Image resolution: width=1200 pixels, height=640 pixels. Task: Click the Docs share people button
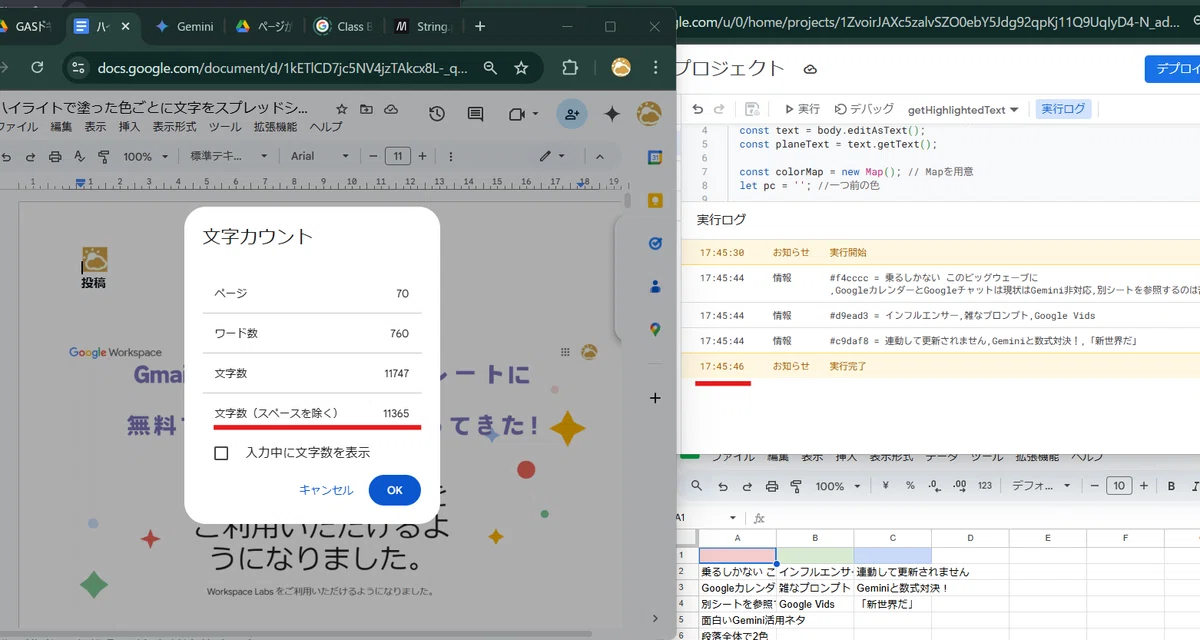(x=572, y=114)
